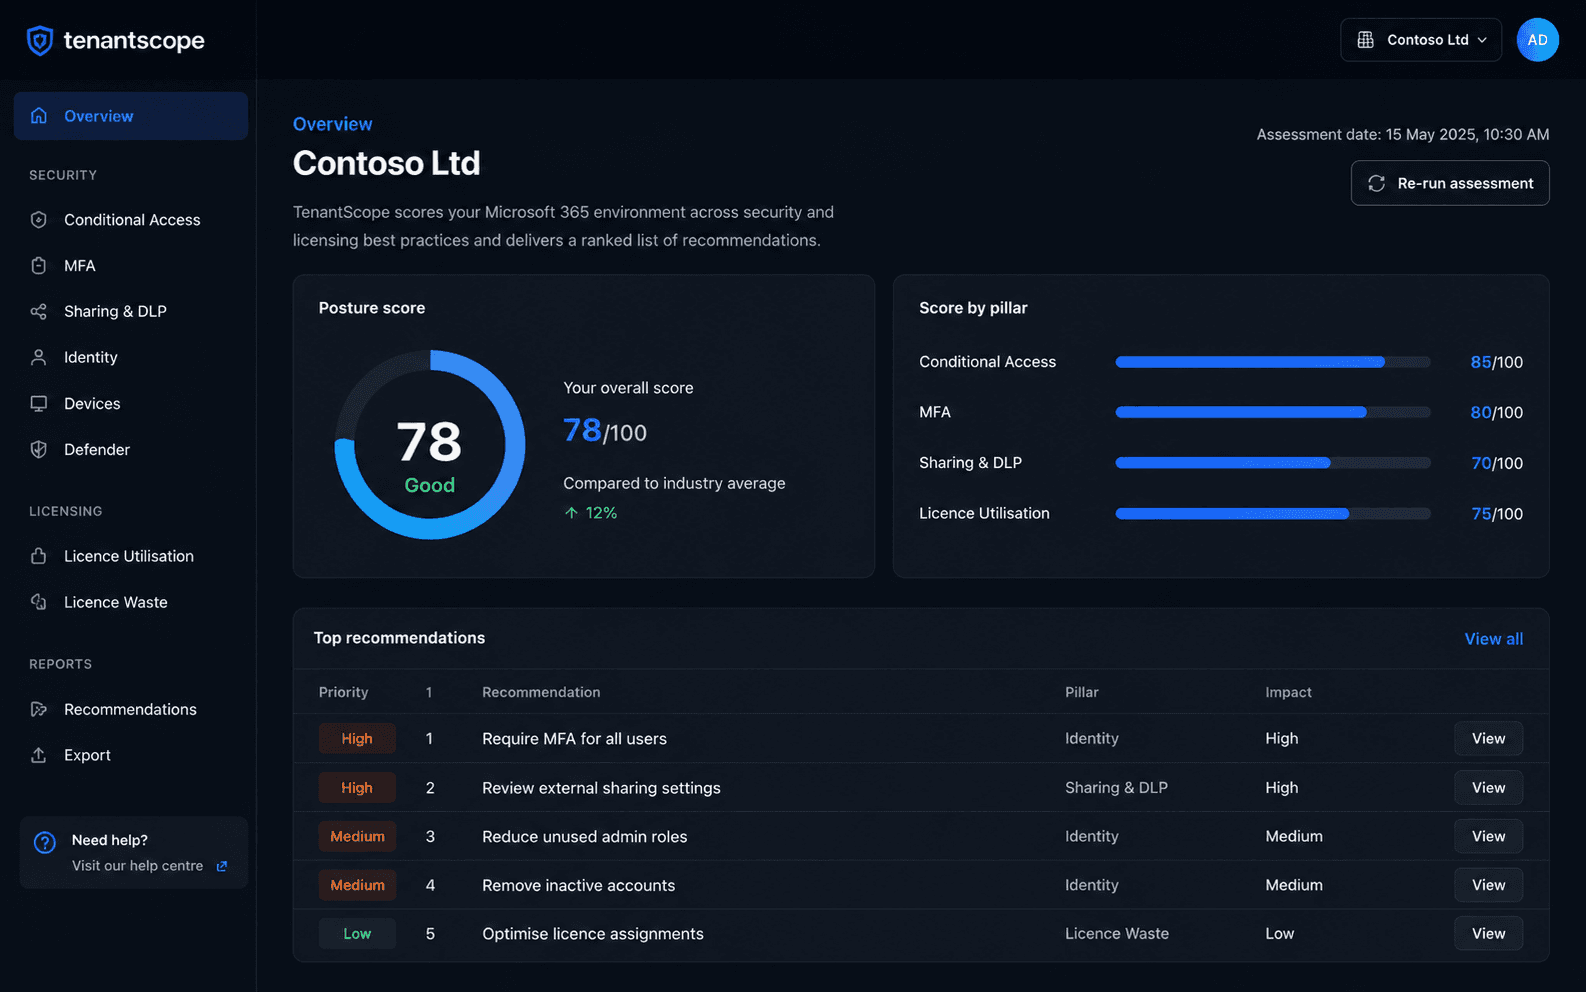
Task: Click the Defender shield icon
Action: (39, 450)
